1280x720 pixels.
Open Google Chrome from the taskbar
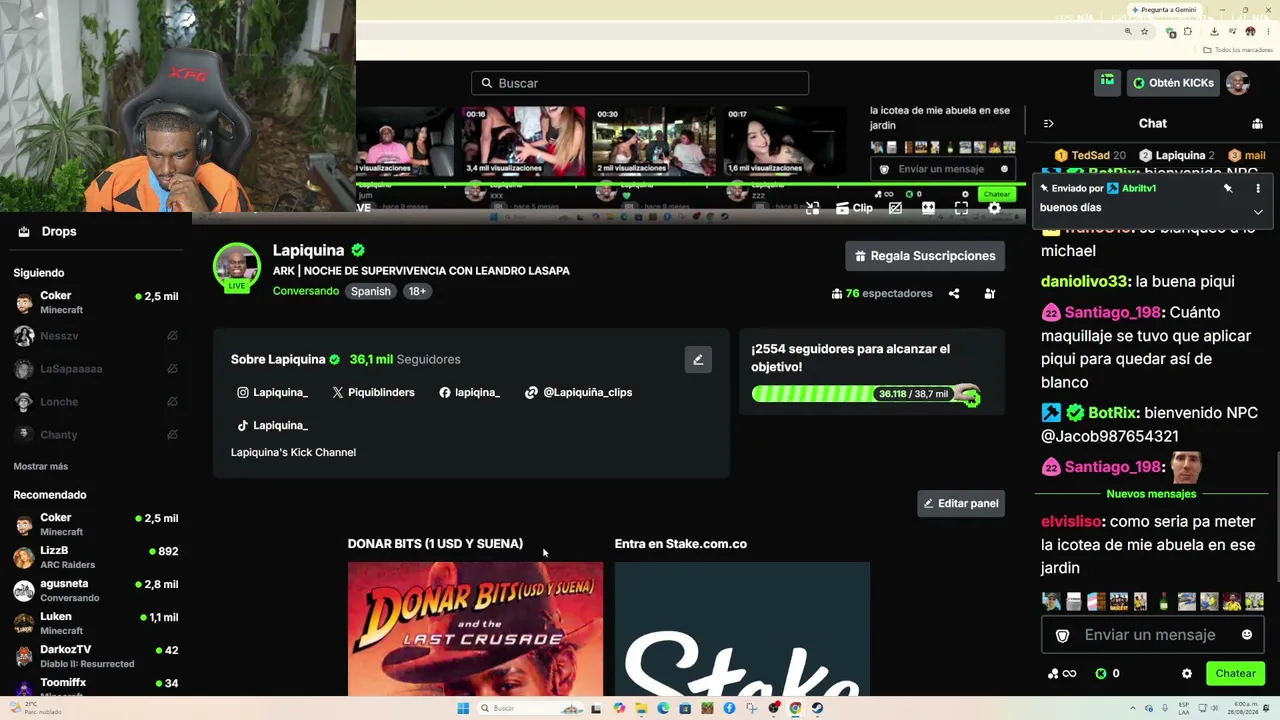(795, 708)
